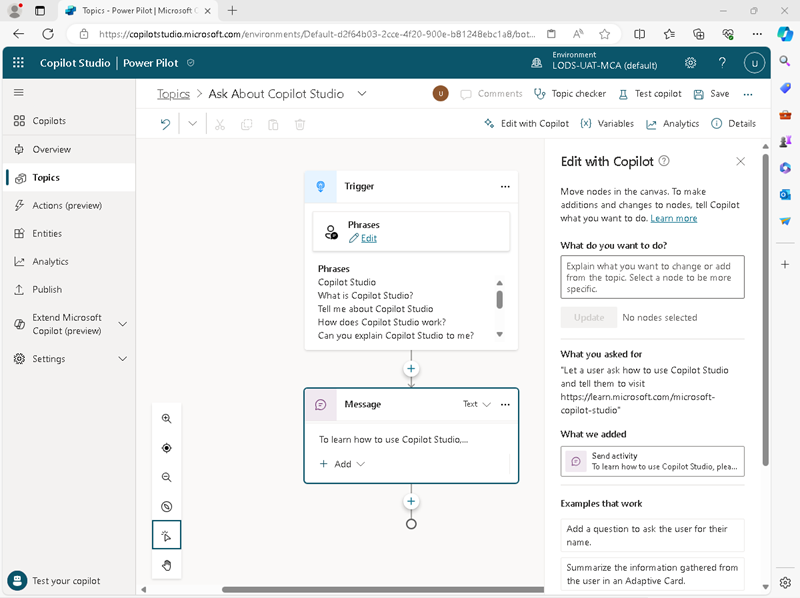Save the topic
800x598 pixels.
711,94
